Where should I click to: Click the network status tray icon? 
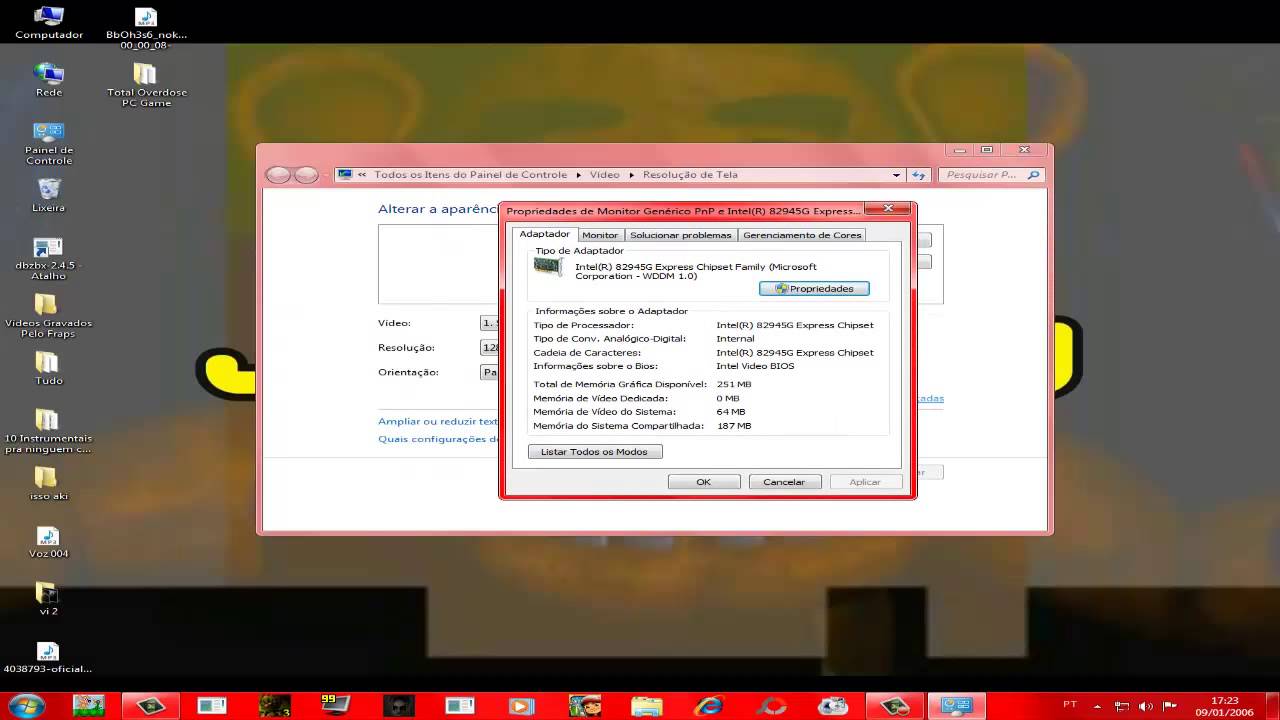(x=1122, y=706)
